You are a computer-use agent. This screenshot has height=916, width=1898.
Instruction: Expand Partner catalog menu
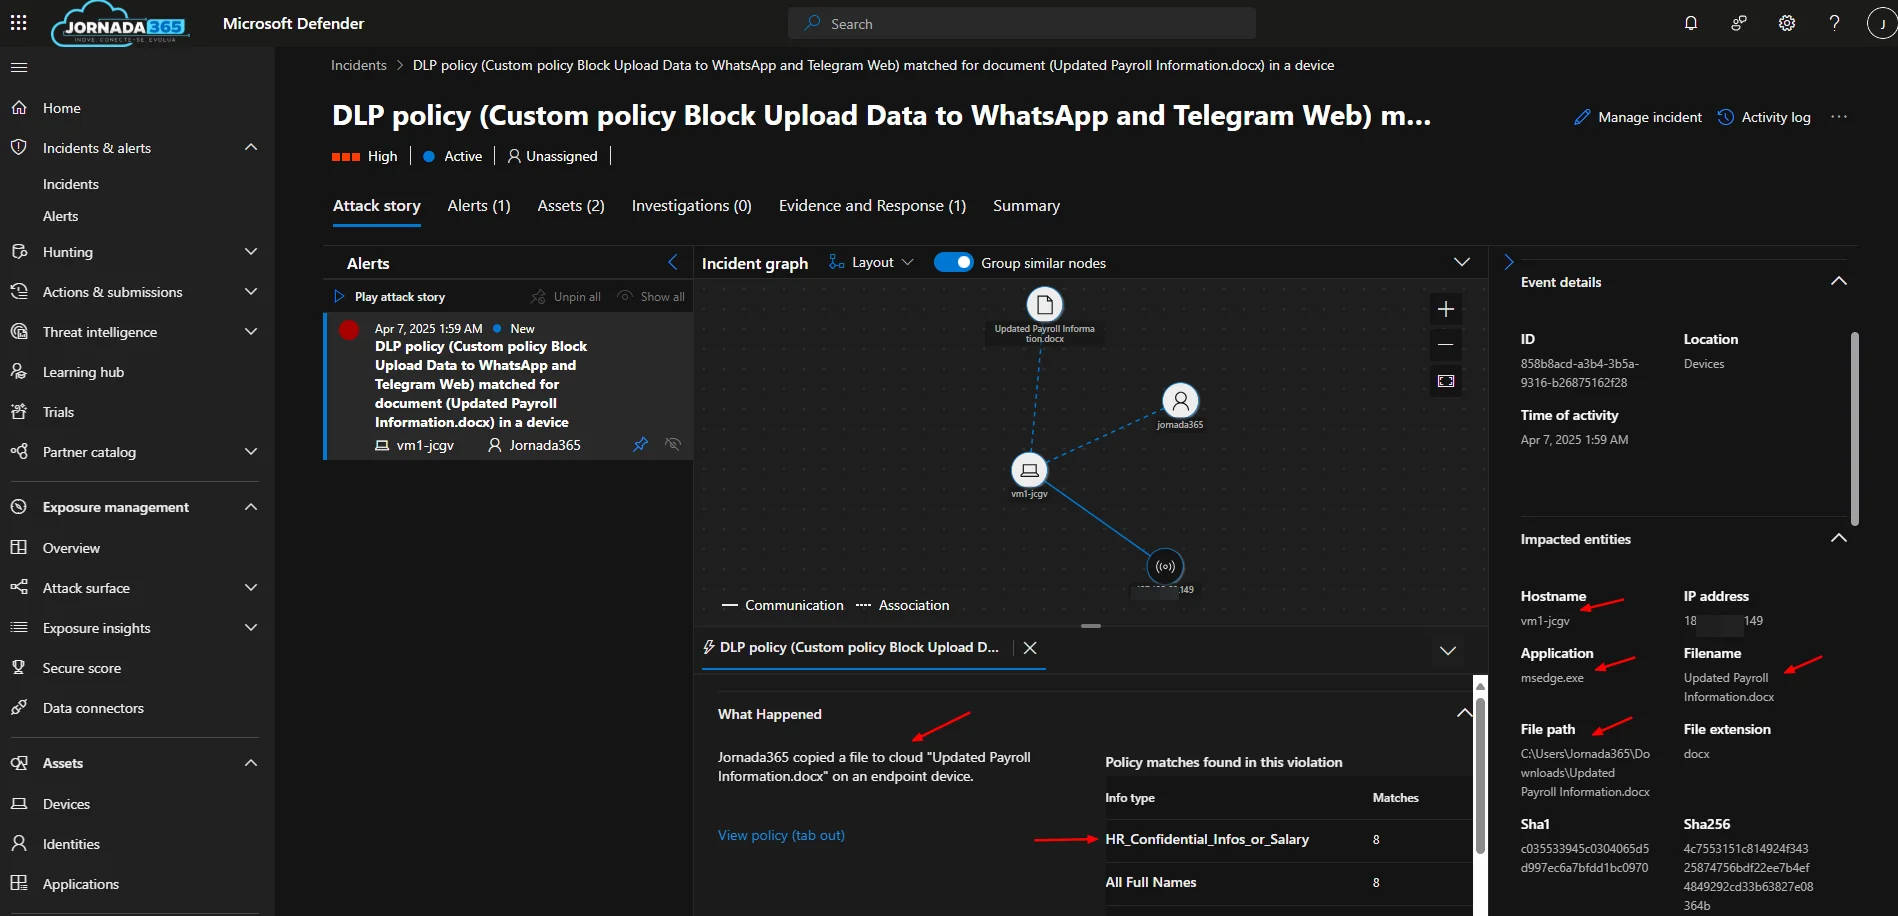251,452
